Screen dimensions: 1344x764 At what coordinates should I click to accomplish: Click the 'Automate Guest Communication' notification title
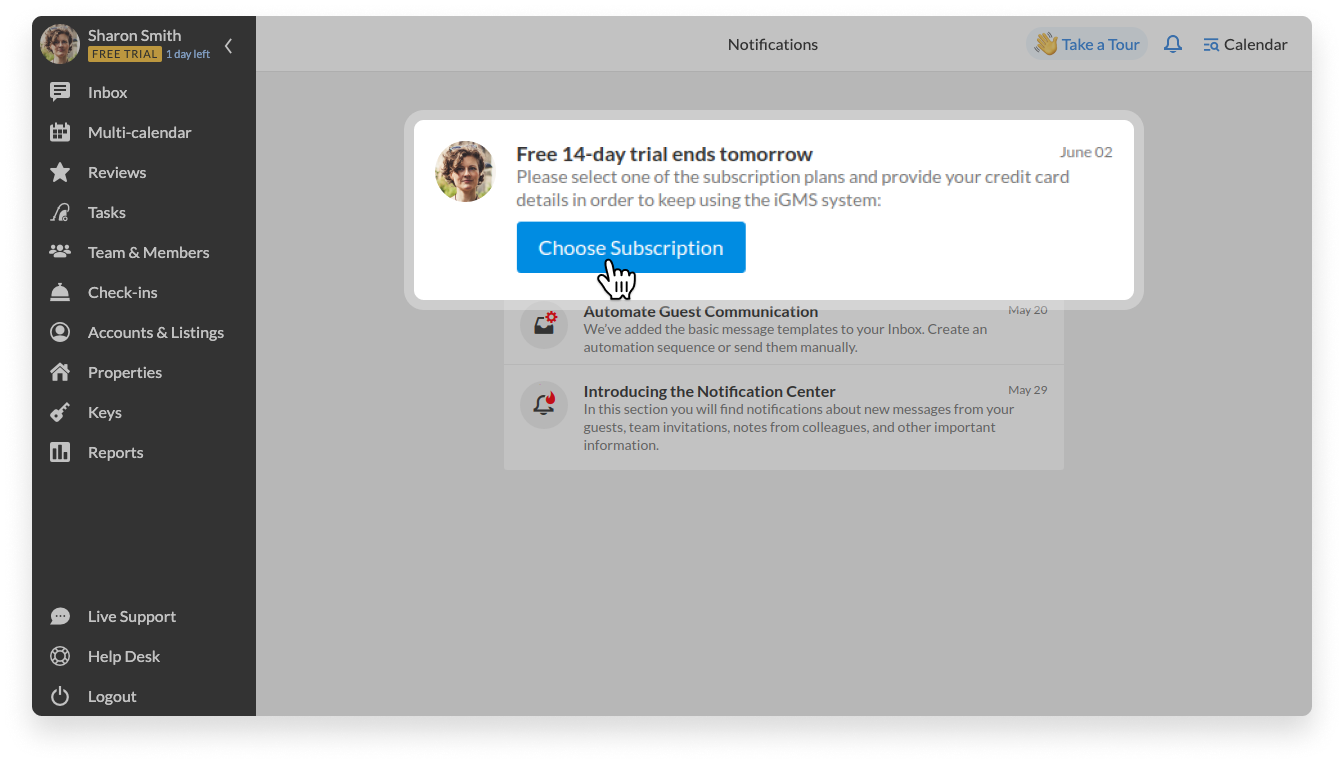click(x=701, y=311)
